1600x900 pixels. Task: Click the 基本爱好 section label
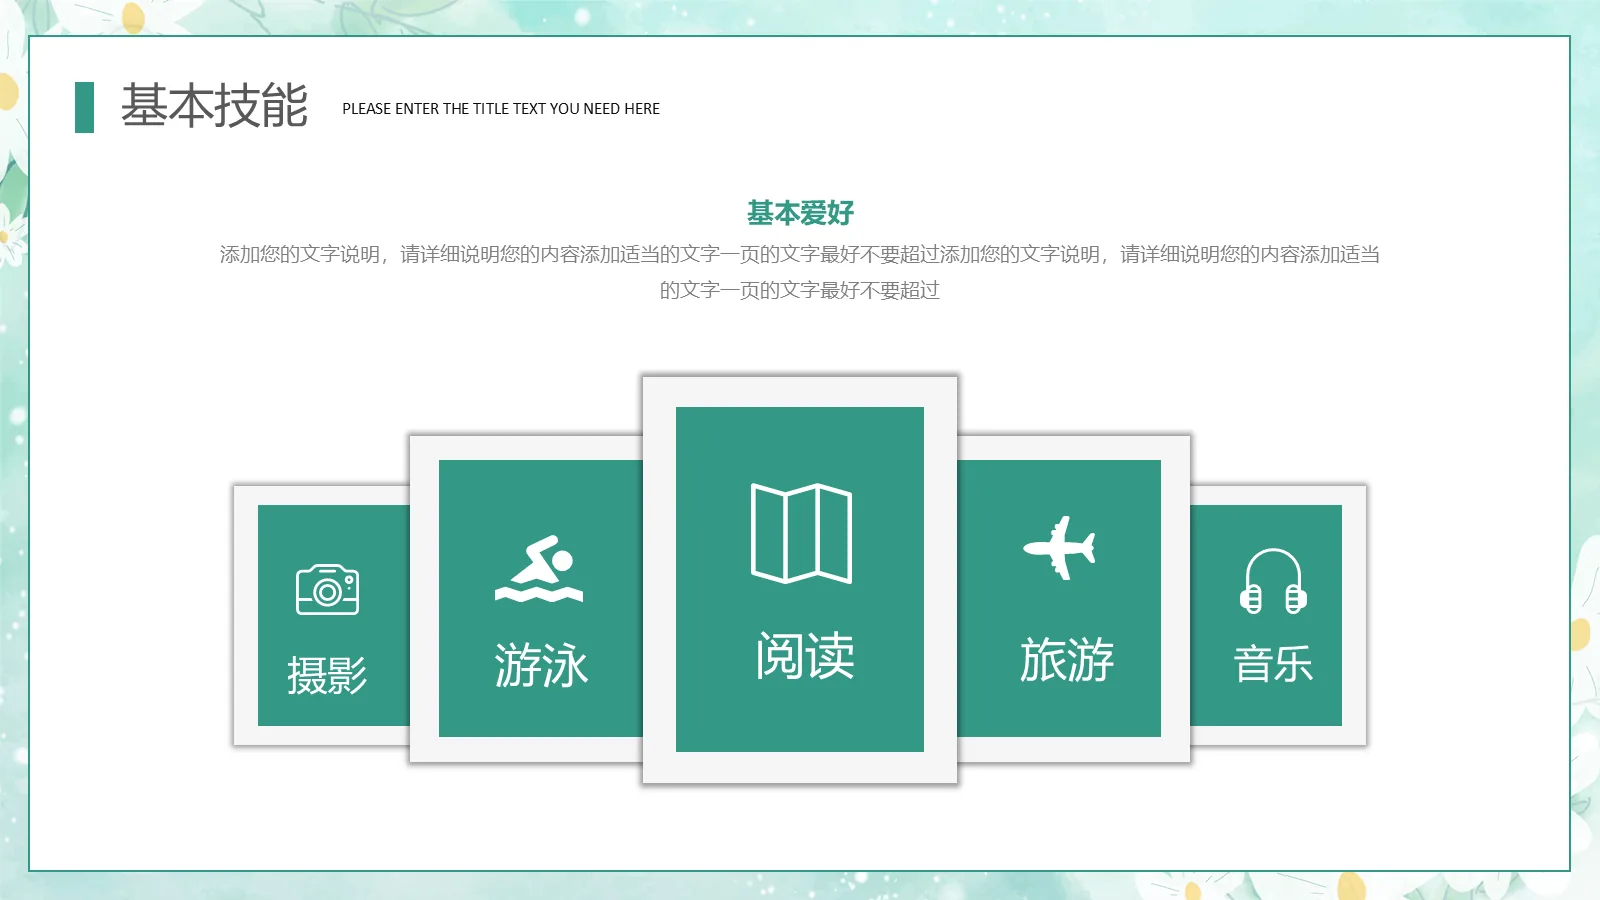pyautogui.click(x=798, y=213)
